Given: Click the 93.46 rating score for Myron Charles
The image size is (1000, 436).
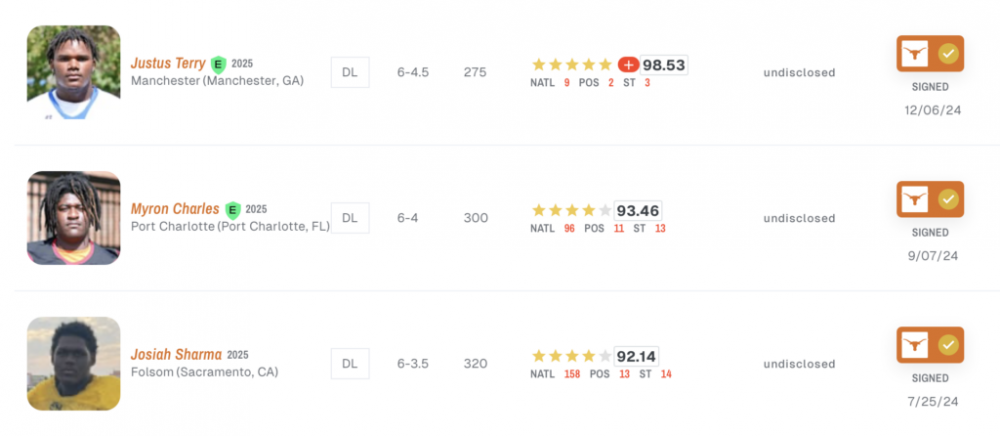Looking at the screenshot, I should click(638, 211).
